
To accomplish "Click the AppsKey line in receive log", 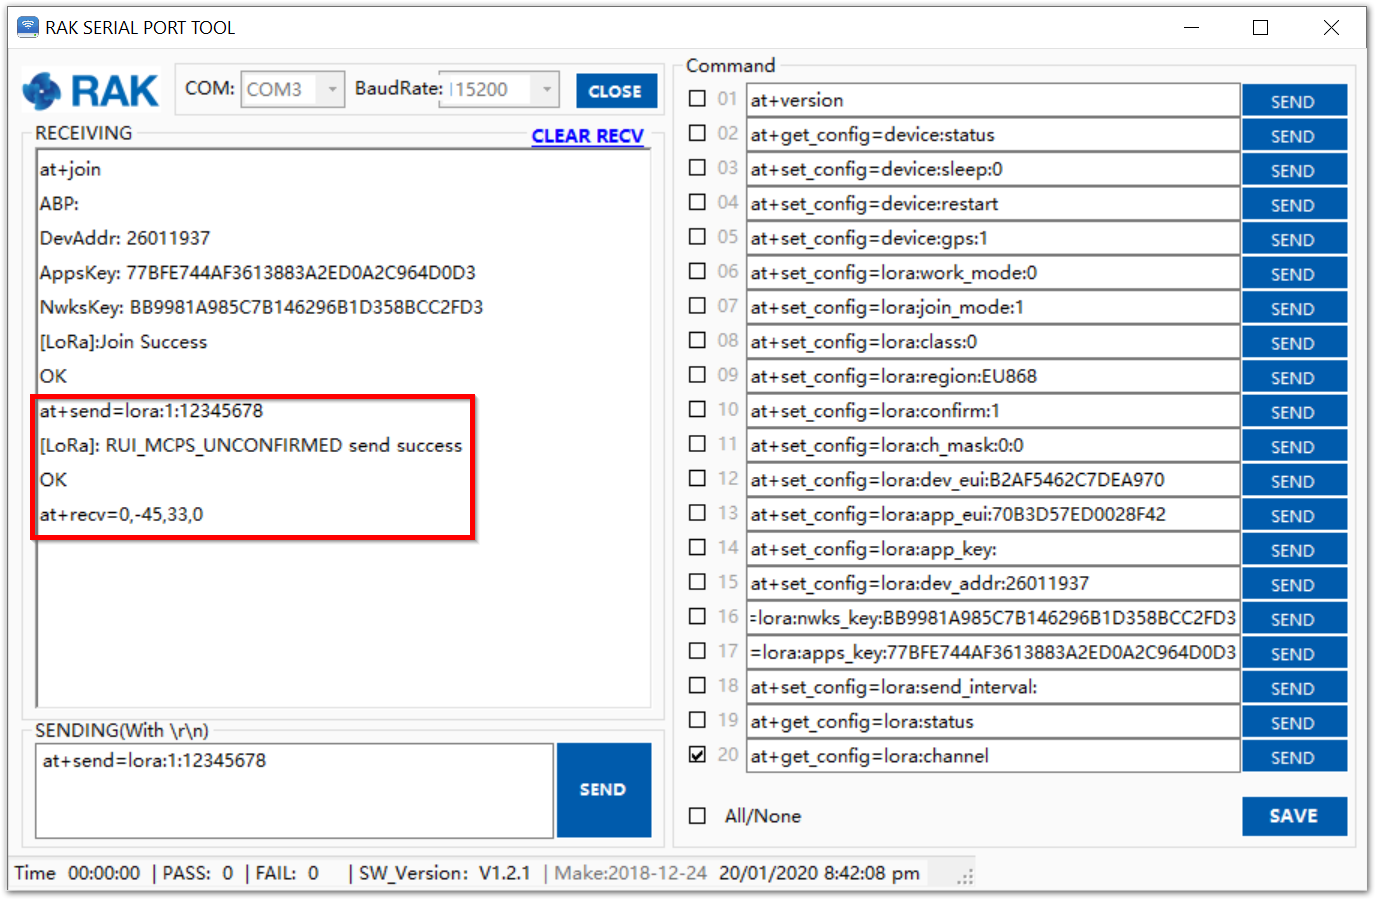I will tap(257, 273).
